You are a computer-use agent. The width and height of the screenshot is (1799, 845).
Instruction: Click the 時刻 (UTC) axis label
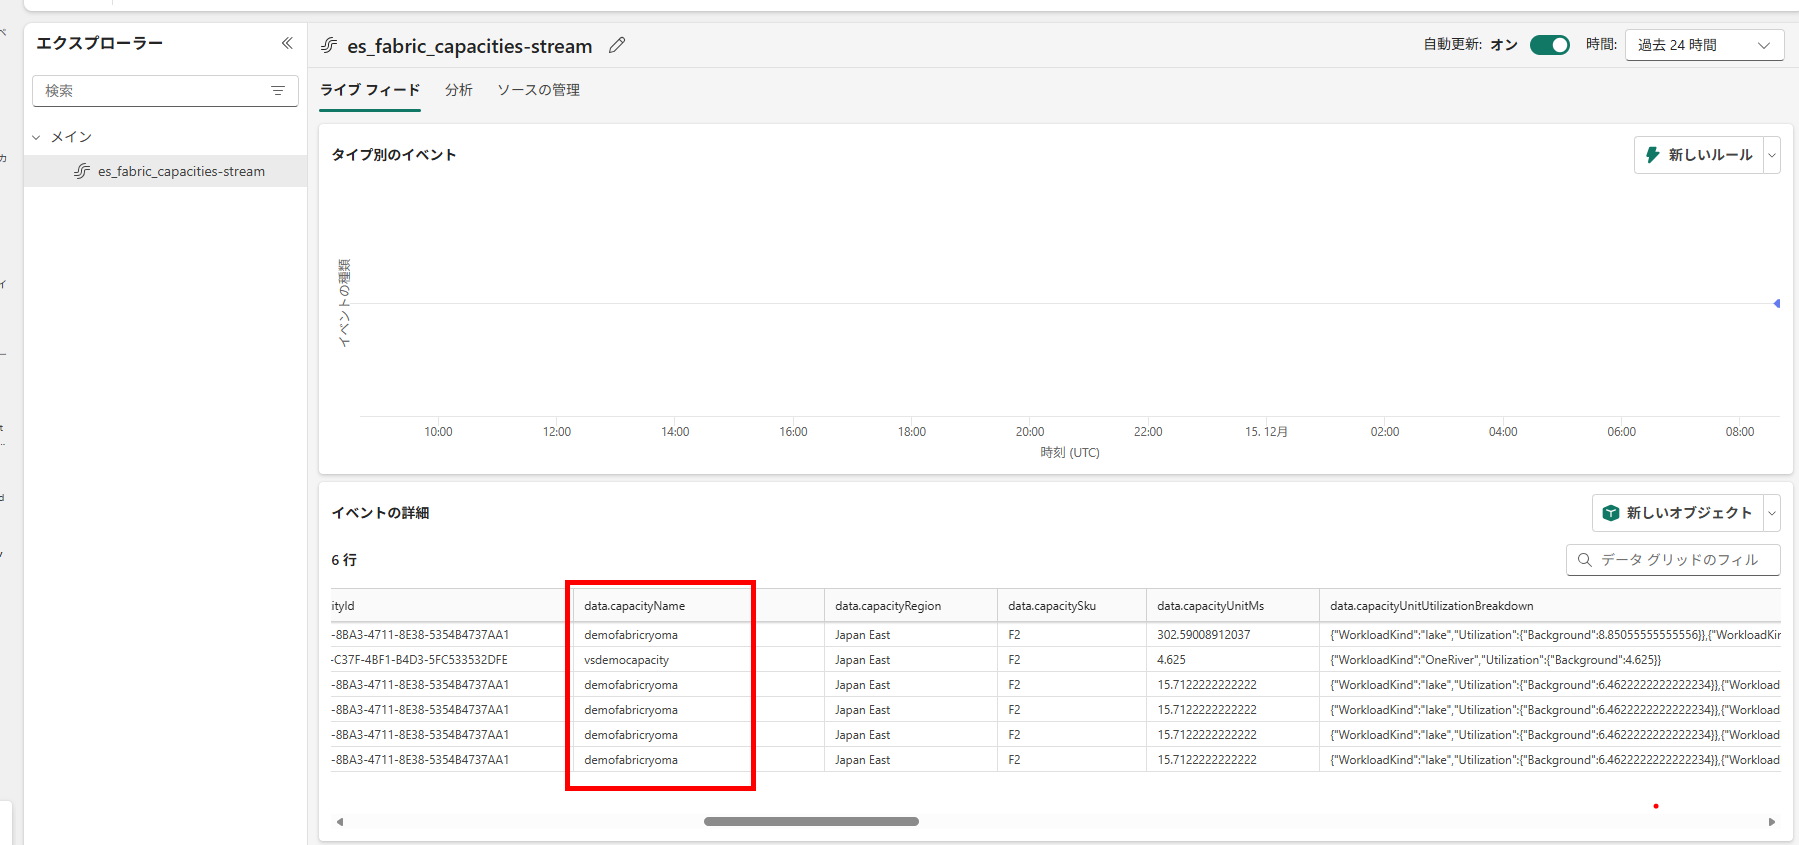click(1070, 453)
